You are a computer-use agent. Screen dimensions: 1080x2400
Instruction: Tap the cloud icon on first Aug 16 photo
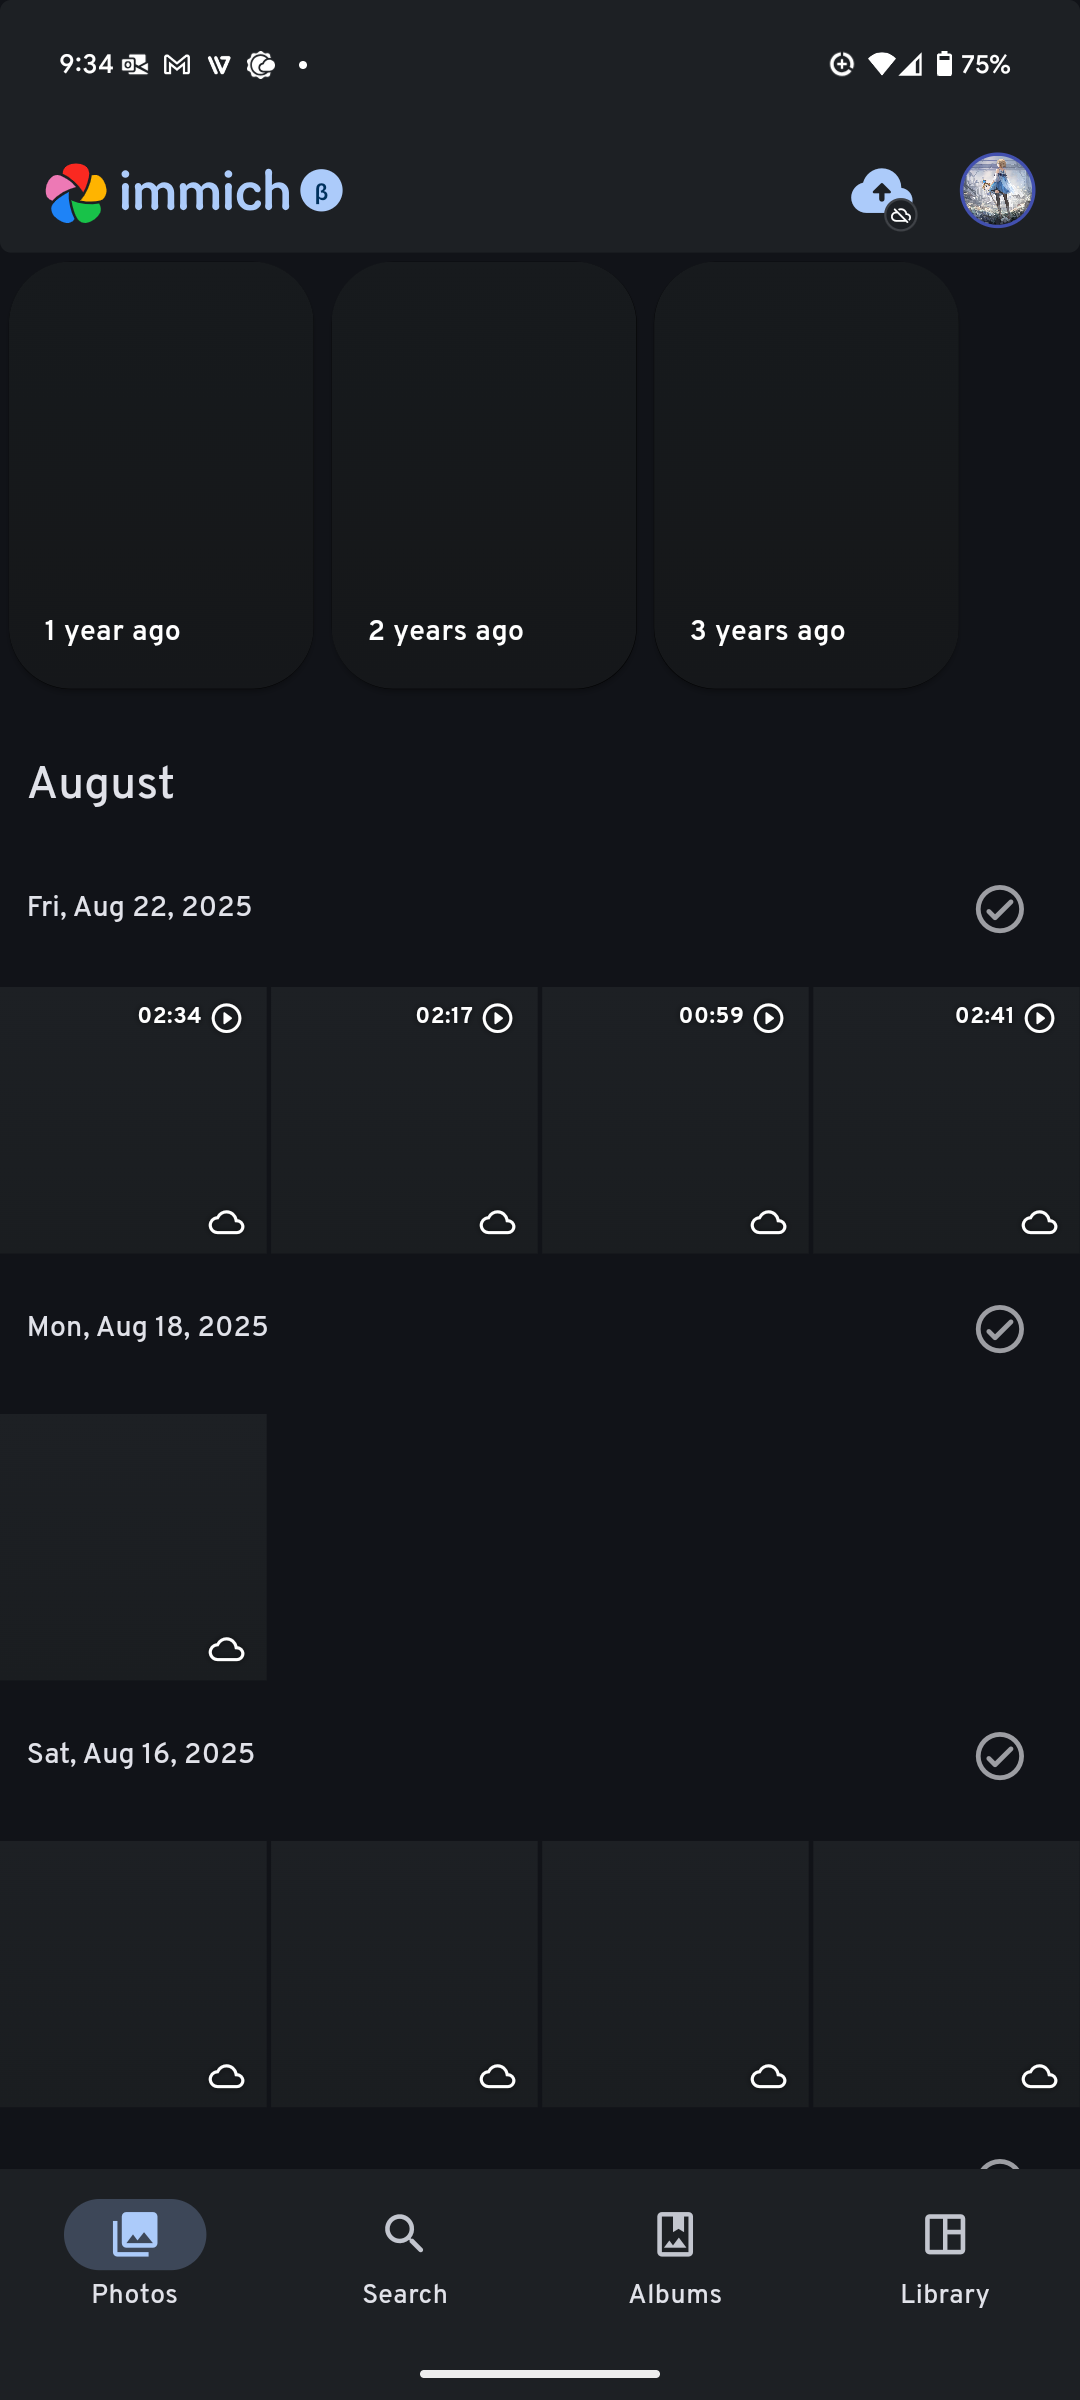226,2077
